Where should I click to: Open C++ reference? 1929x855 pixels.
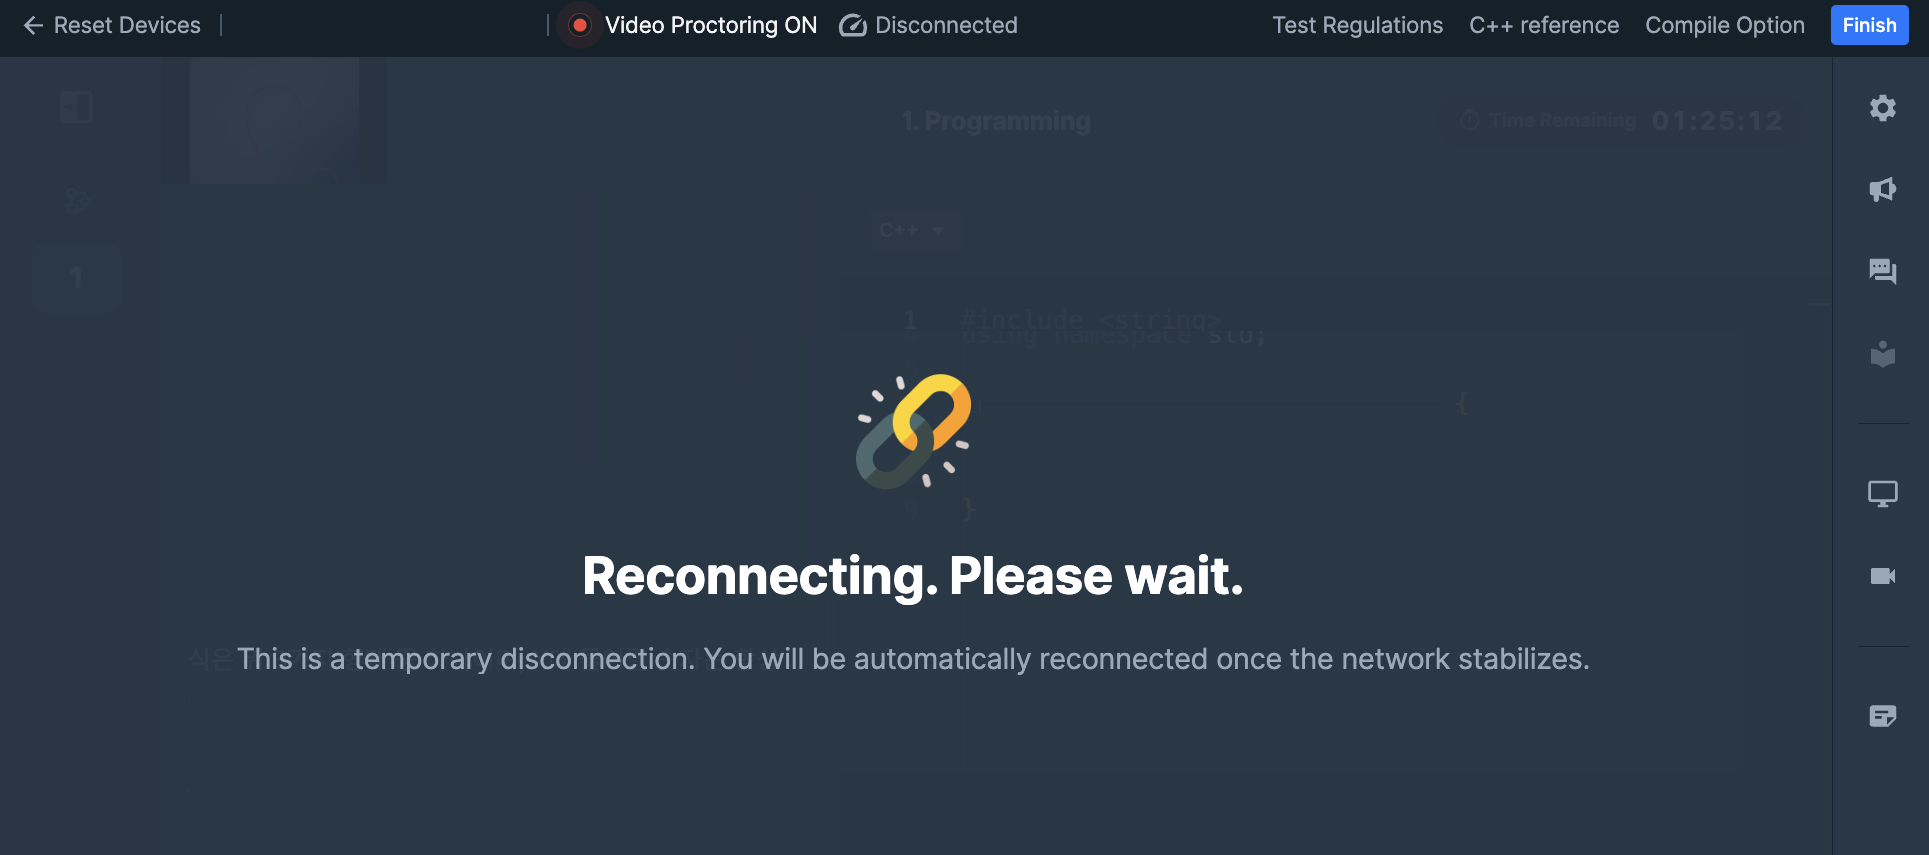(x=1544, y=25)
